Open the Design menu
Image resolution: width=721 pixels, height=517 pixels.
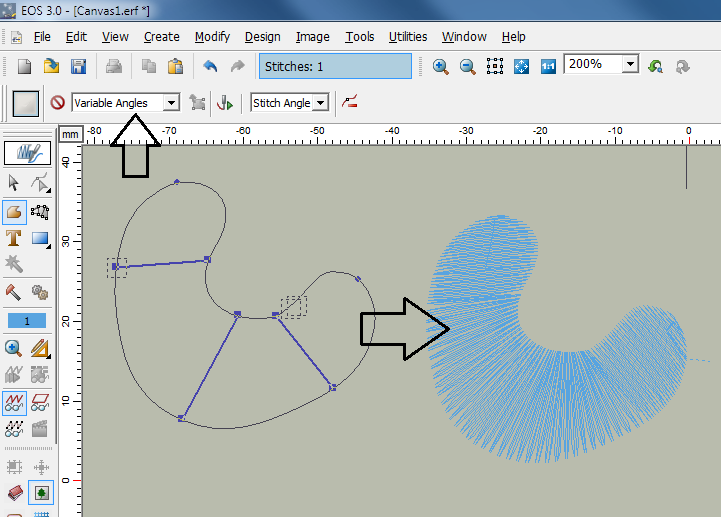coord(263,37)
